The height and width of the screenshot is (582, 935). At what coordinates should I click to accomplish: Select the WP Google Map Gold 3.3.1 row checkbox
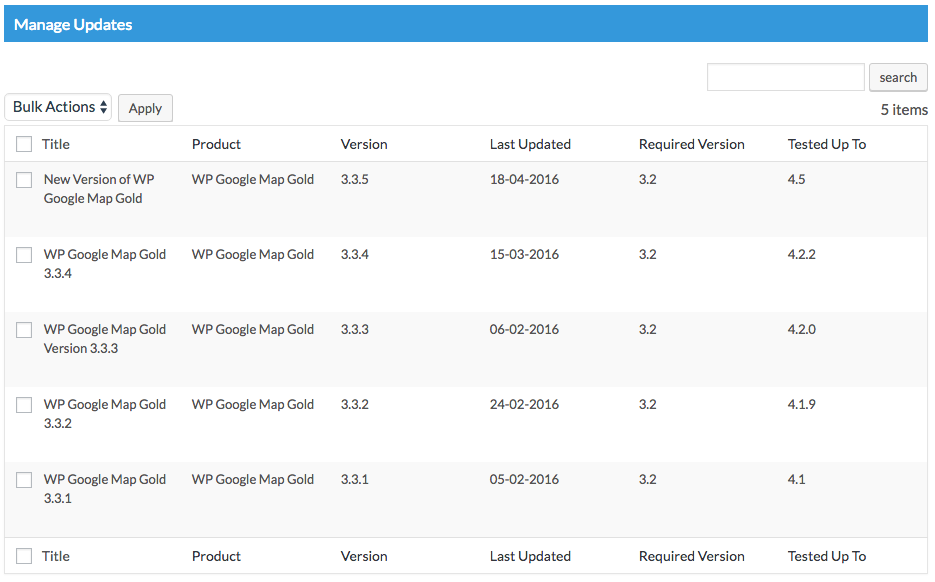(x=24, y=480)
